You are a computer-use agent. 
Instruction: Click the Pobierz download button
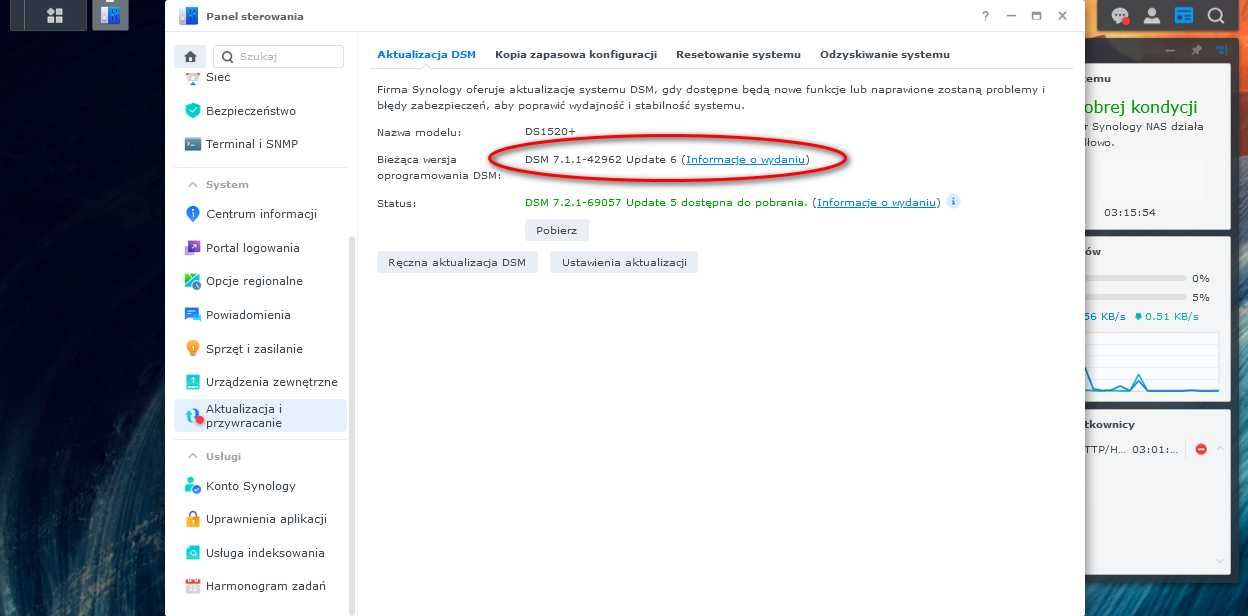click(x=557, y=230)
